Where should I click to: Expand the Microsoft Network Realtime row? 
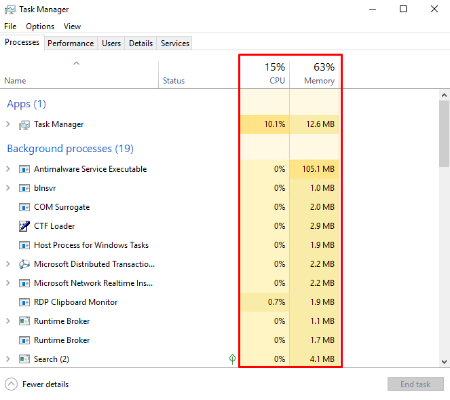[x=8, y=283]
